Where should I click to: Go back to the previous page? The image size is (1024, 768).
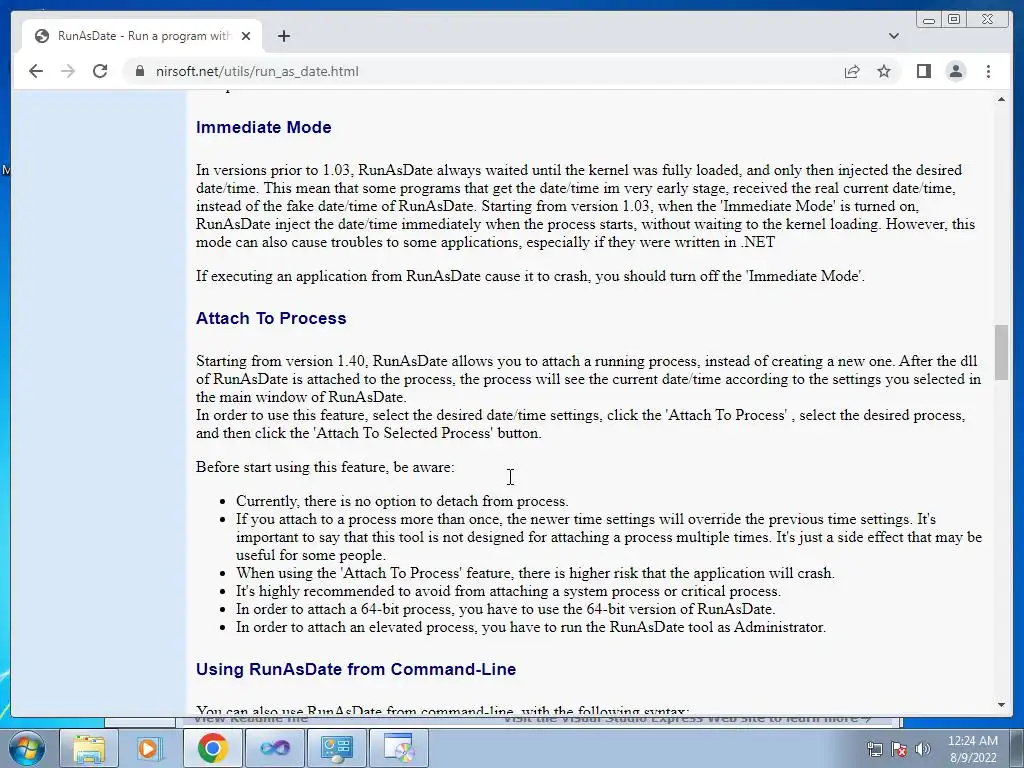coord(36,71)
